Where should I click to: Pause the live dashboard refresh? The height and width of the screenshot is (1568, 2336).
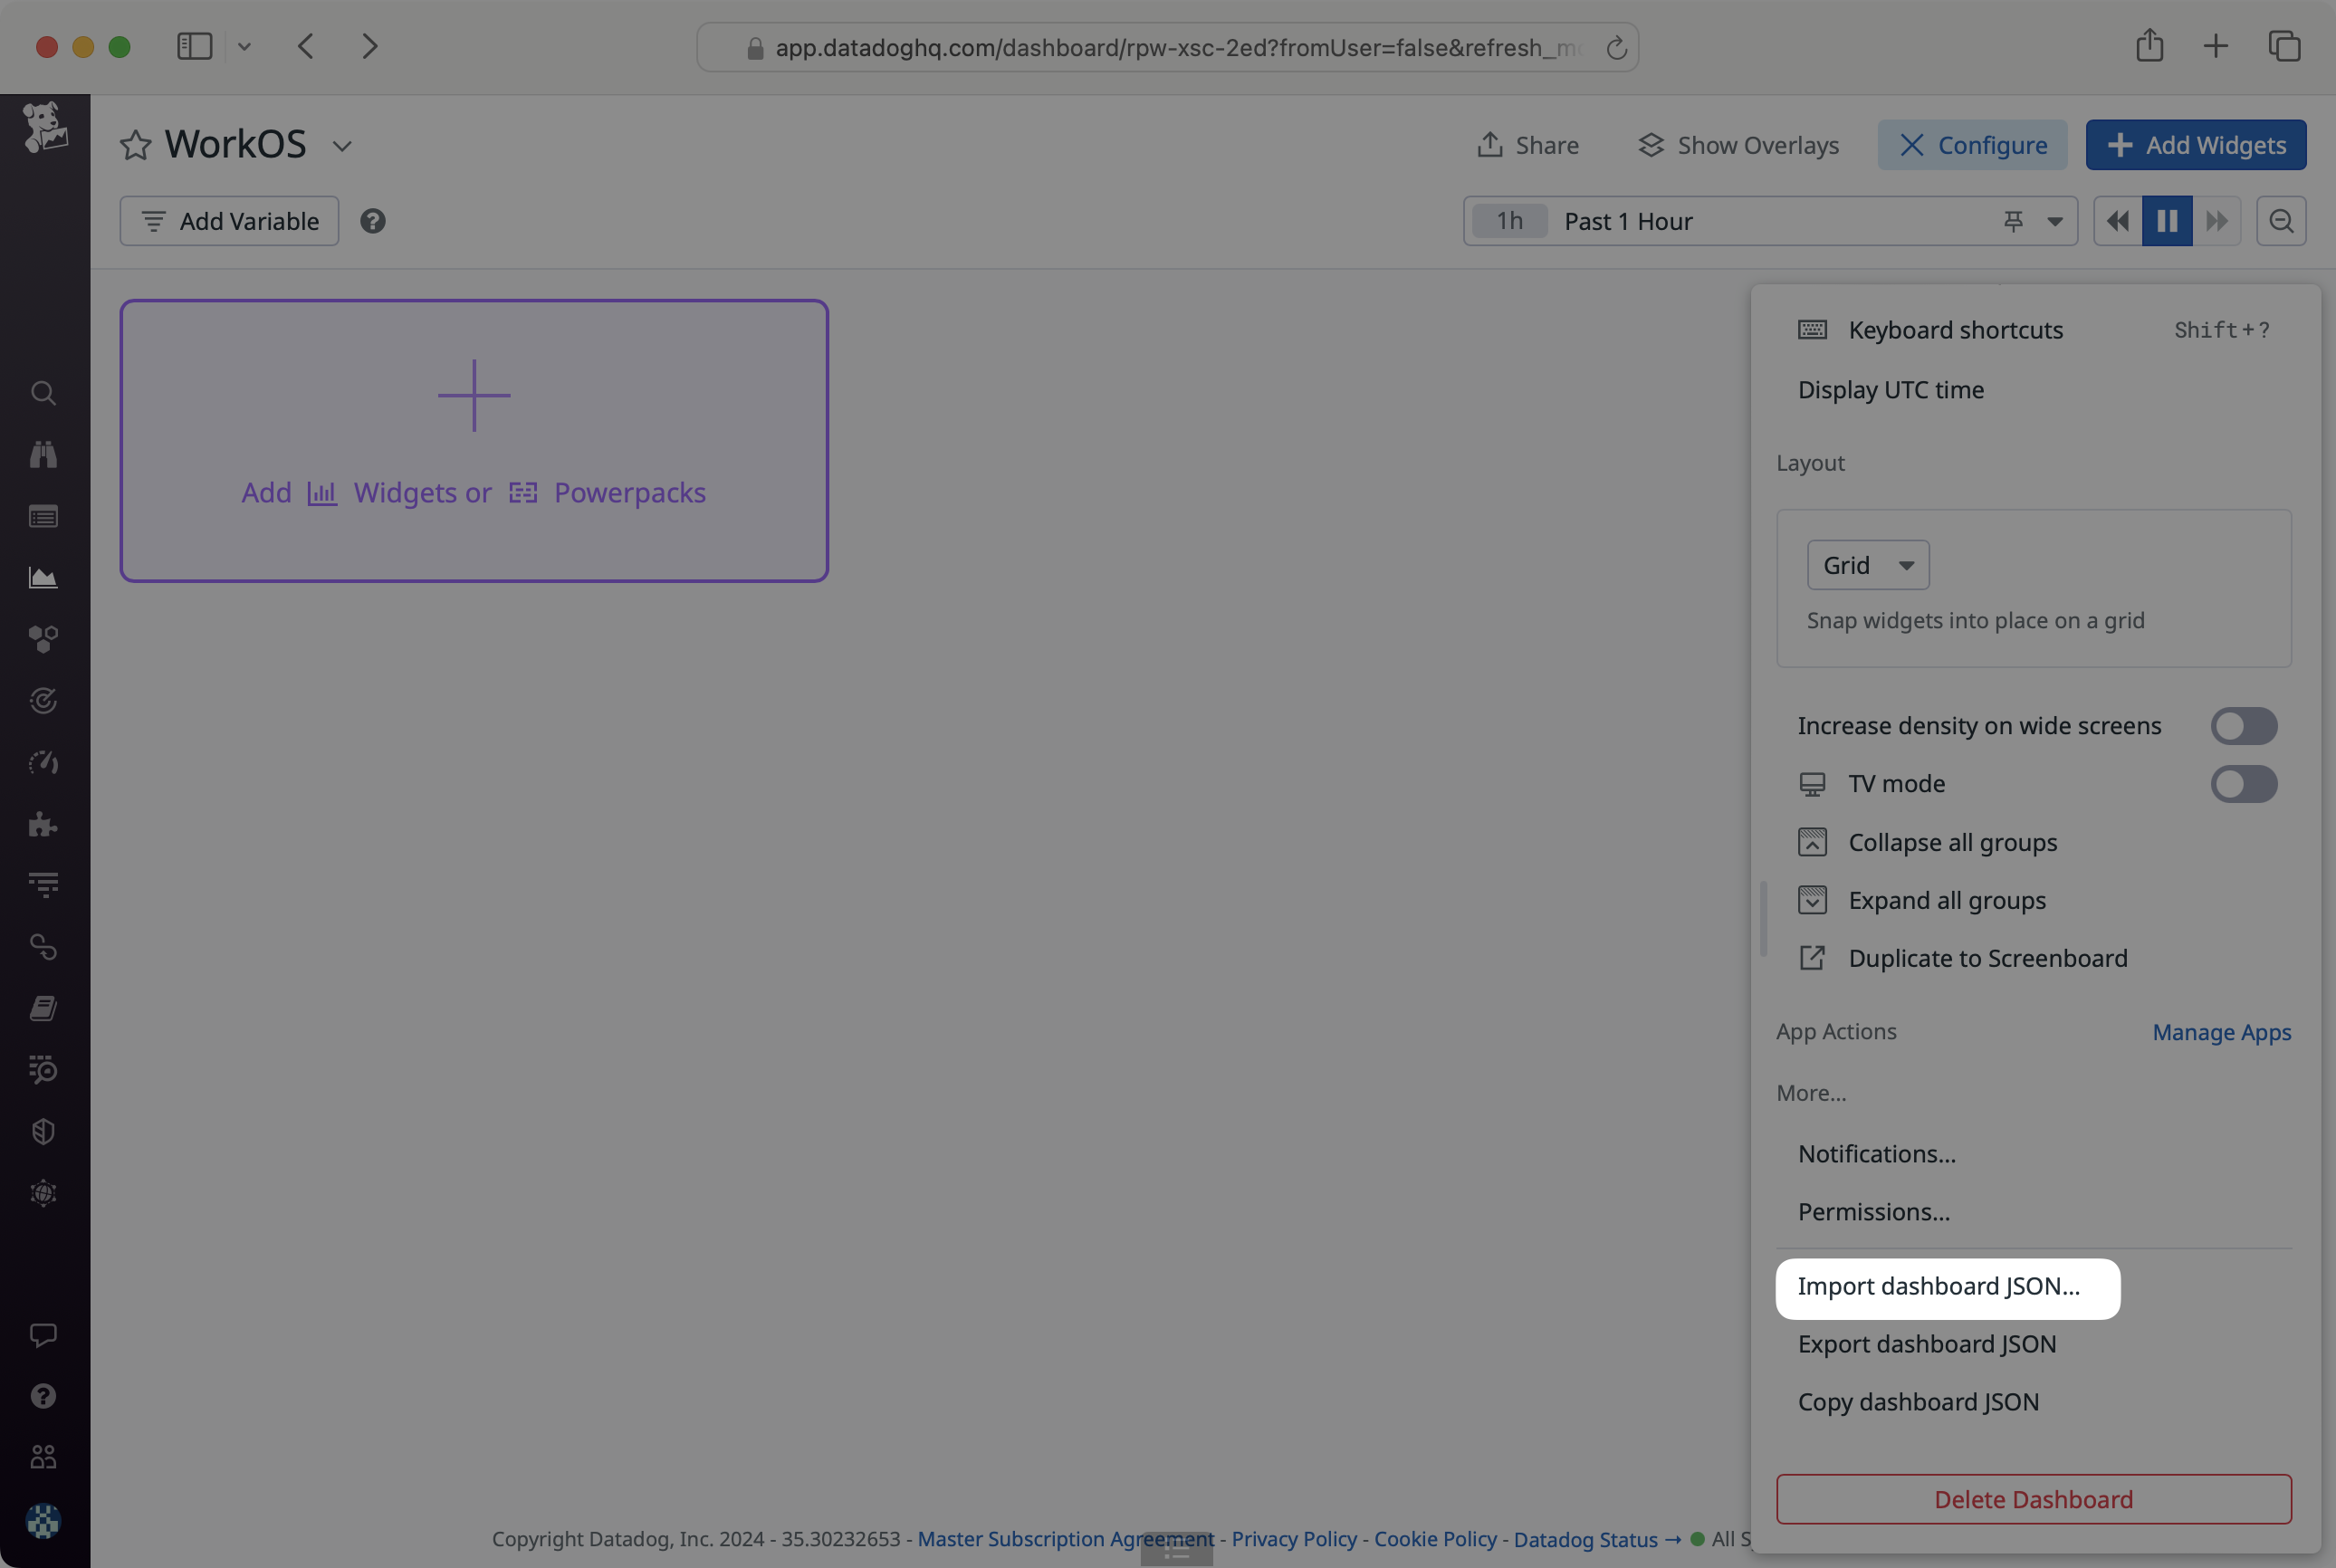pyautogui.click(x=2168, y=221)
